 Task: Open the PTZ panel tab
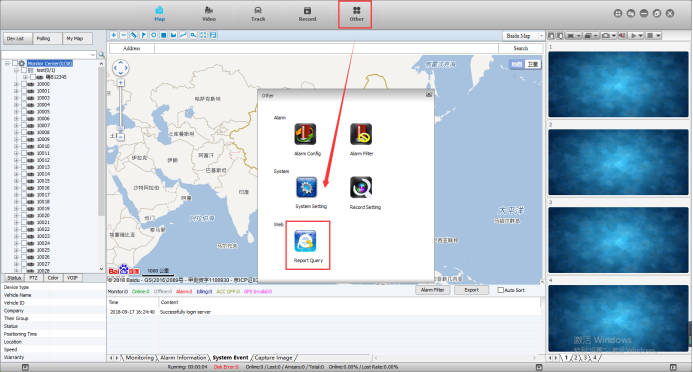pyautogui.click(x=33, y=278)
